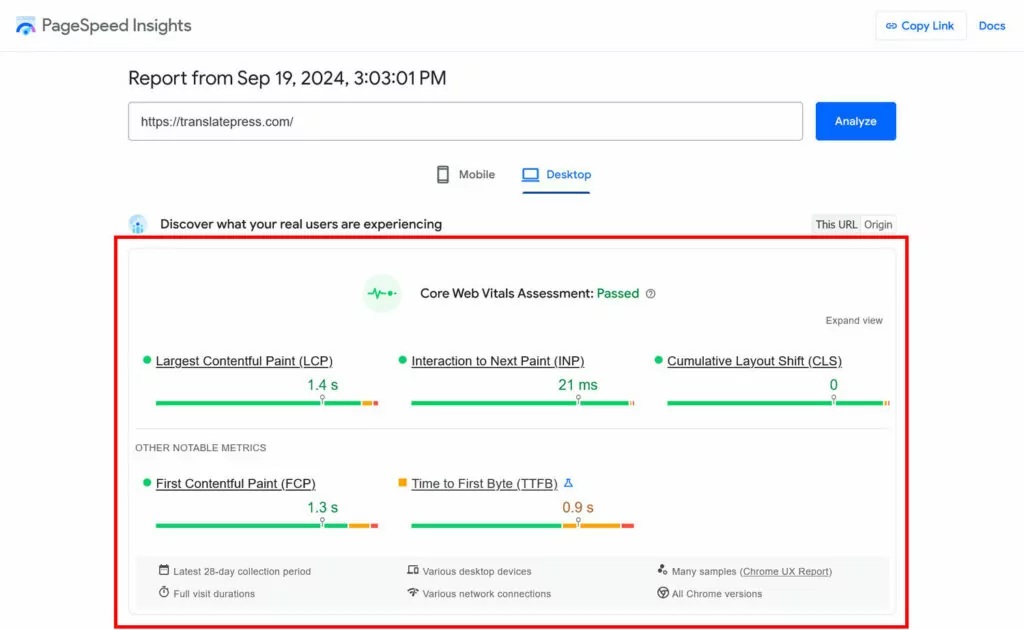Click the laptop icon on Desktop tab
Viewport: 1024px width, 630px height.
coord(530,174)
